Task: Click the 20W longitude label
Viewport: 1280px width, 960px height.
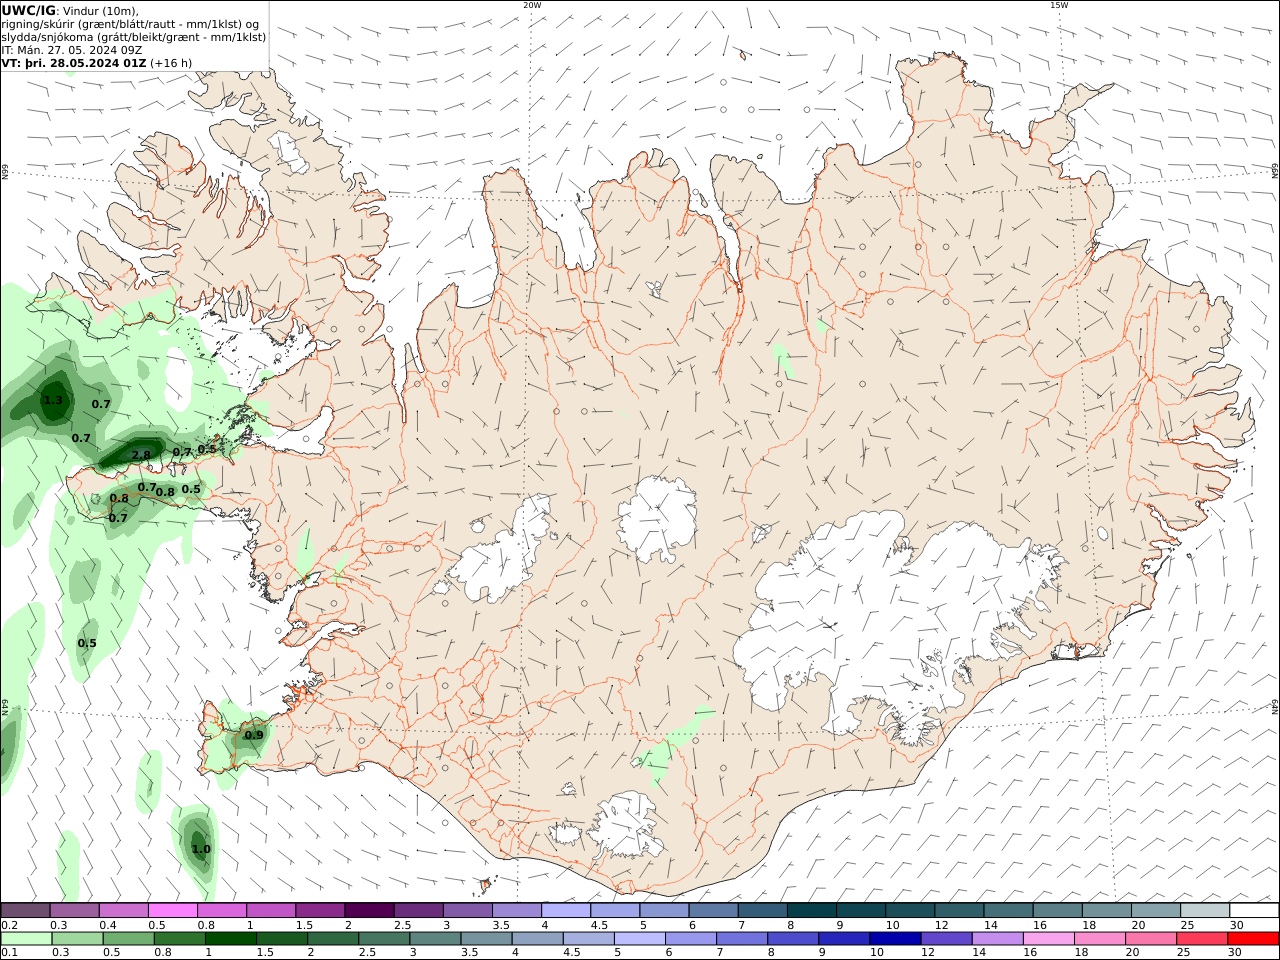Action: 532,5
